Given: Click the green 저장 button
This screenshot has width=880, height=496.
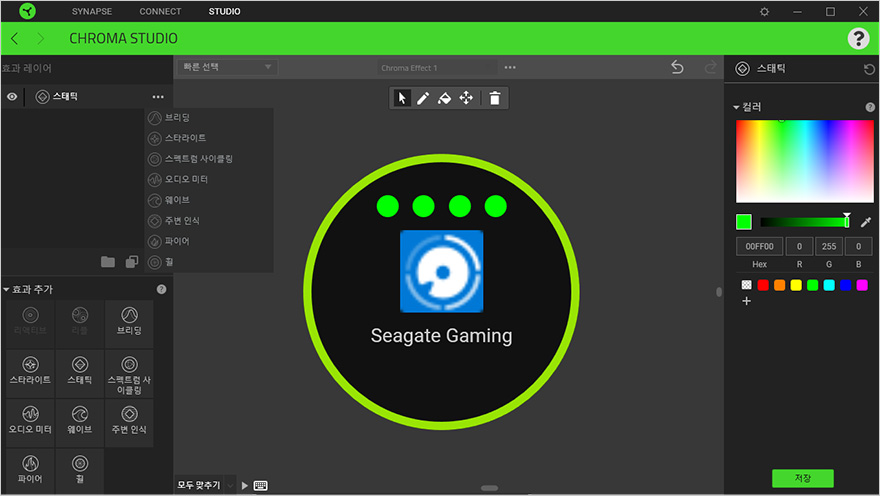Looking at the screenshot, I should click(x=803, y=478).
